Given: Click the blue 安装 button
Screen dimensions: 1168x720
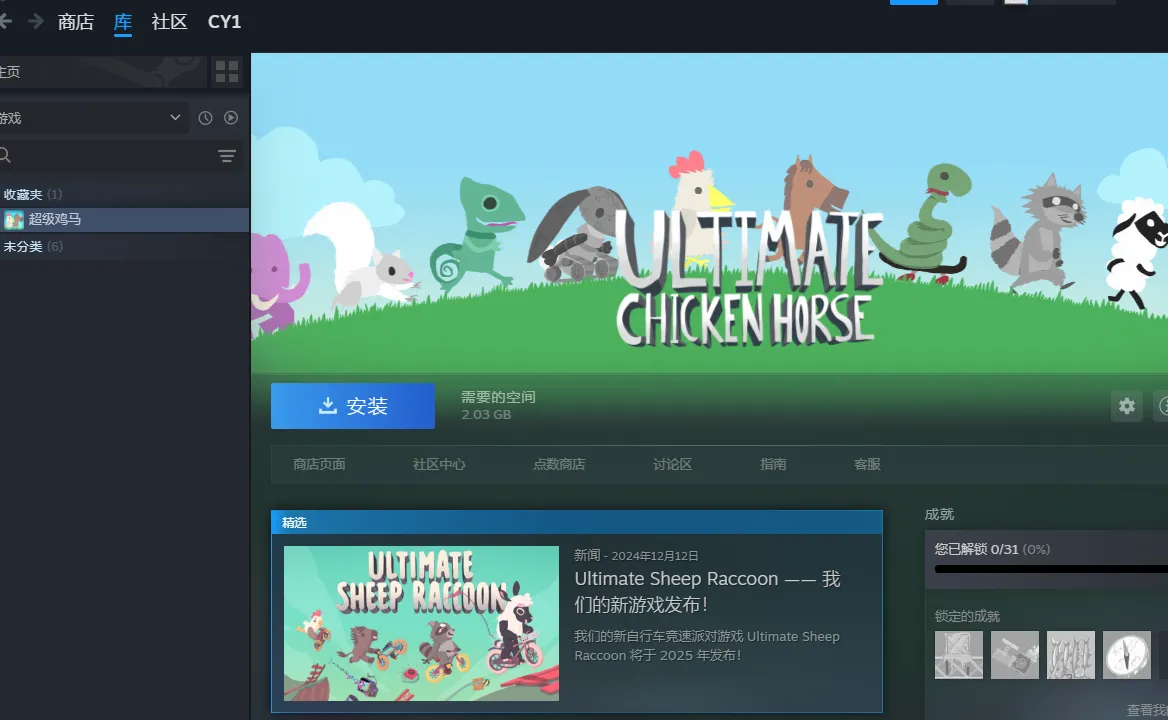Looking at the screenshot, I should 352,406.
